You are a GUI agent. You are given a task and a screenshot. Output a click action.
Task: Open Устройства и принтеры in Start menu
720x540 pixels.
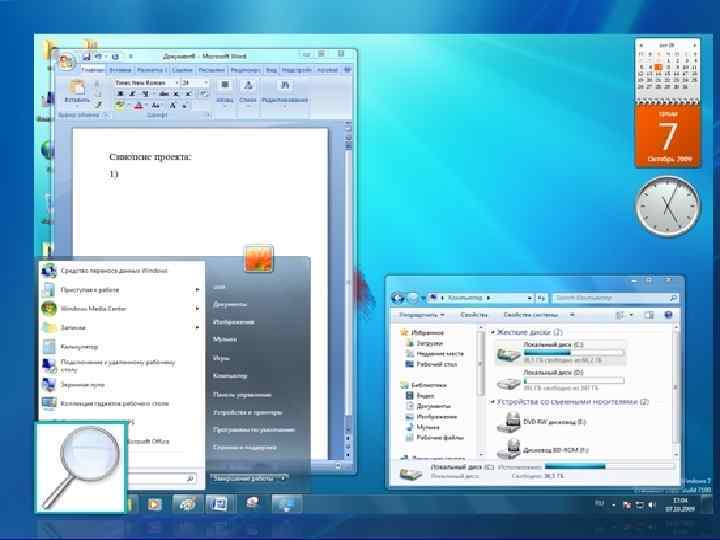248,412
